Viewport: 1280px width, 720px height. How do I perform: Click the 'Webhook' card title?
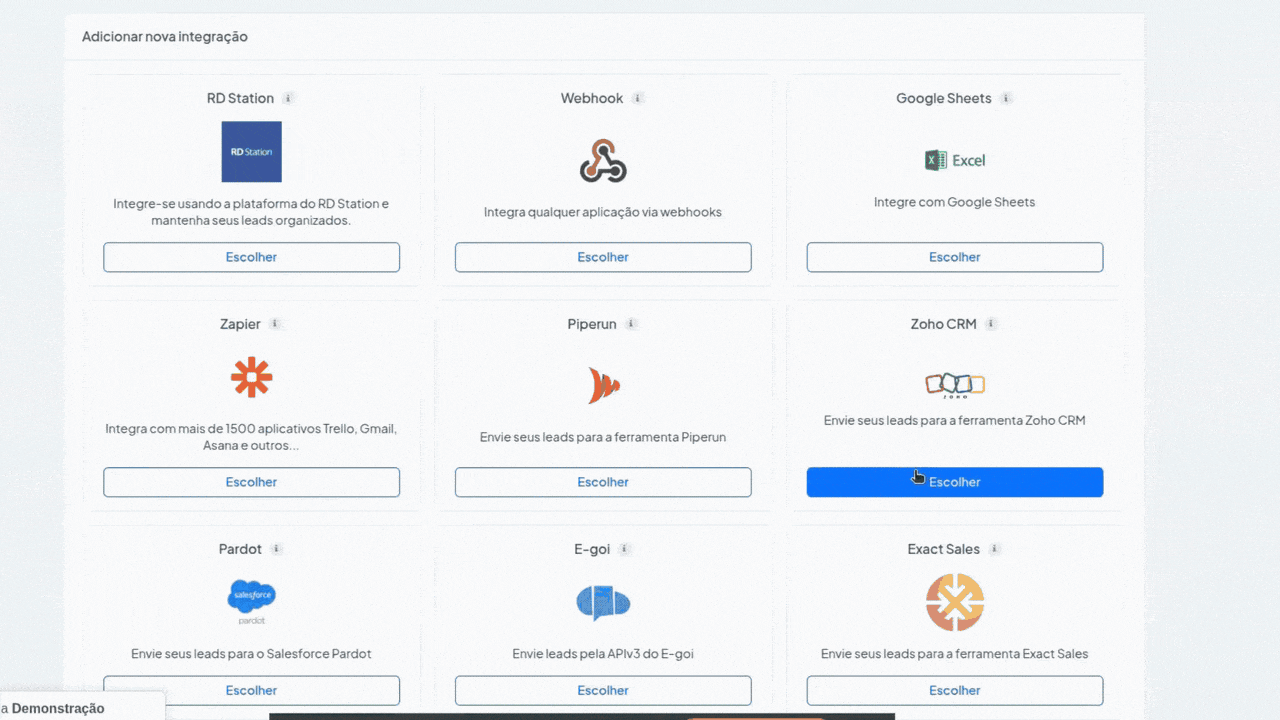coord(592,98)
